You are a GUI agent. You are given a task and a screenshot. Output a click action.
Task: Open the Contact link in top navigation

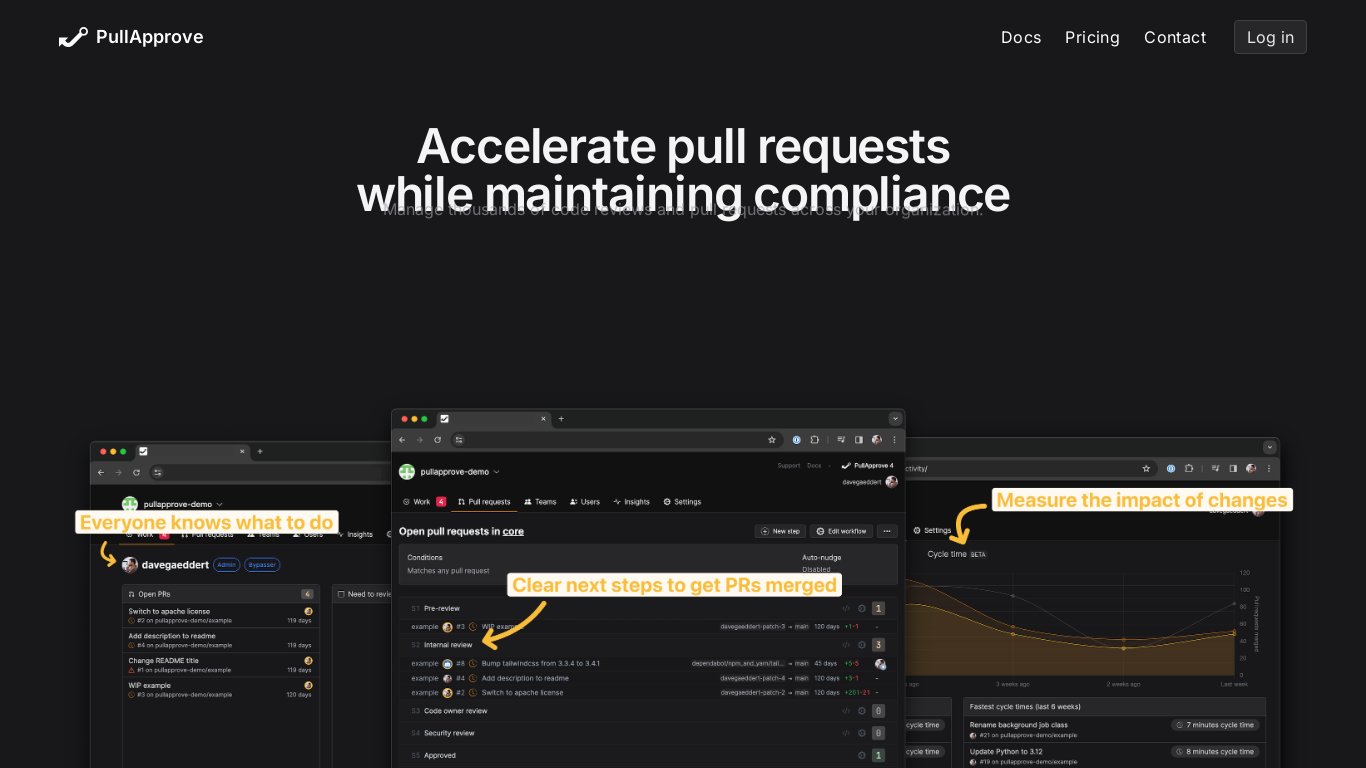pyautogui.click(x=1175, y=37)
